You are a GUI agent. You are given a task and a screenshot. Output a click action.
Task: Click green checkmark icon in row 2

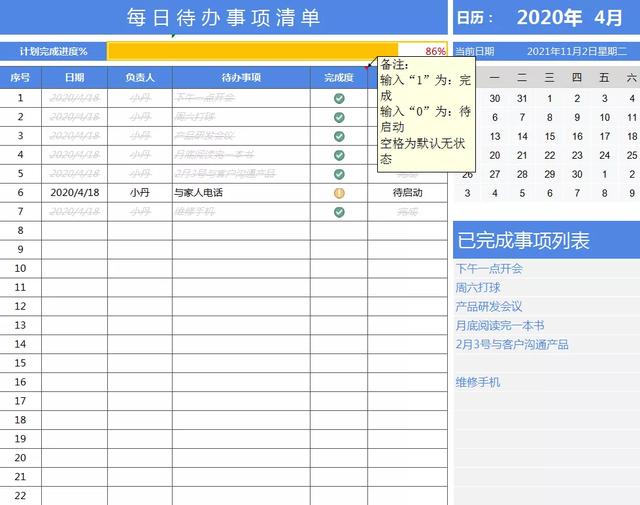(339, 117)
